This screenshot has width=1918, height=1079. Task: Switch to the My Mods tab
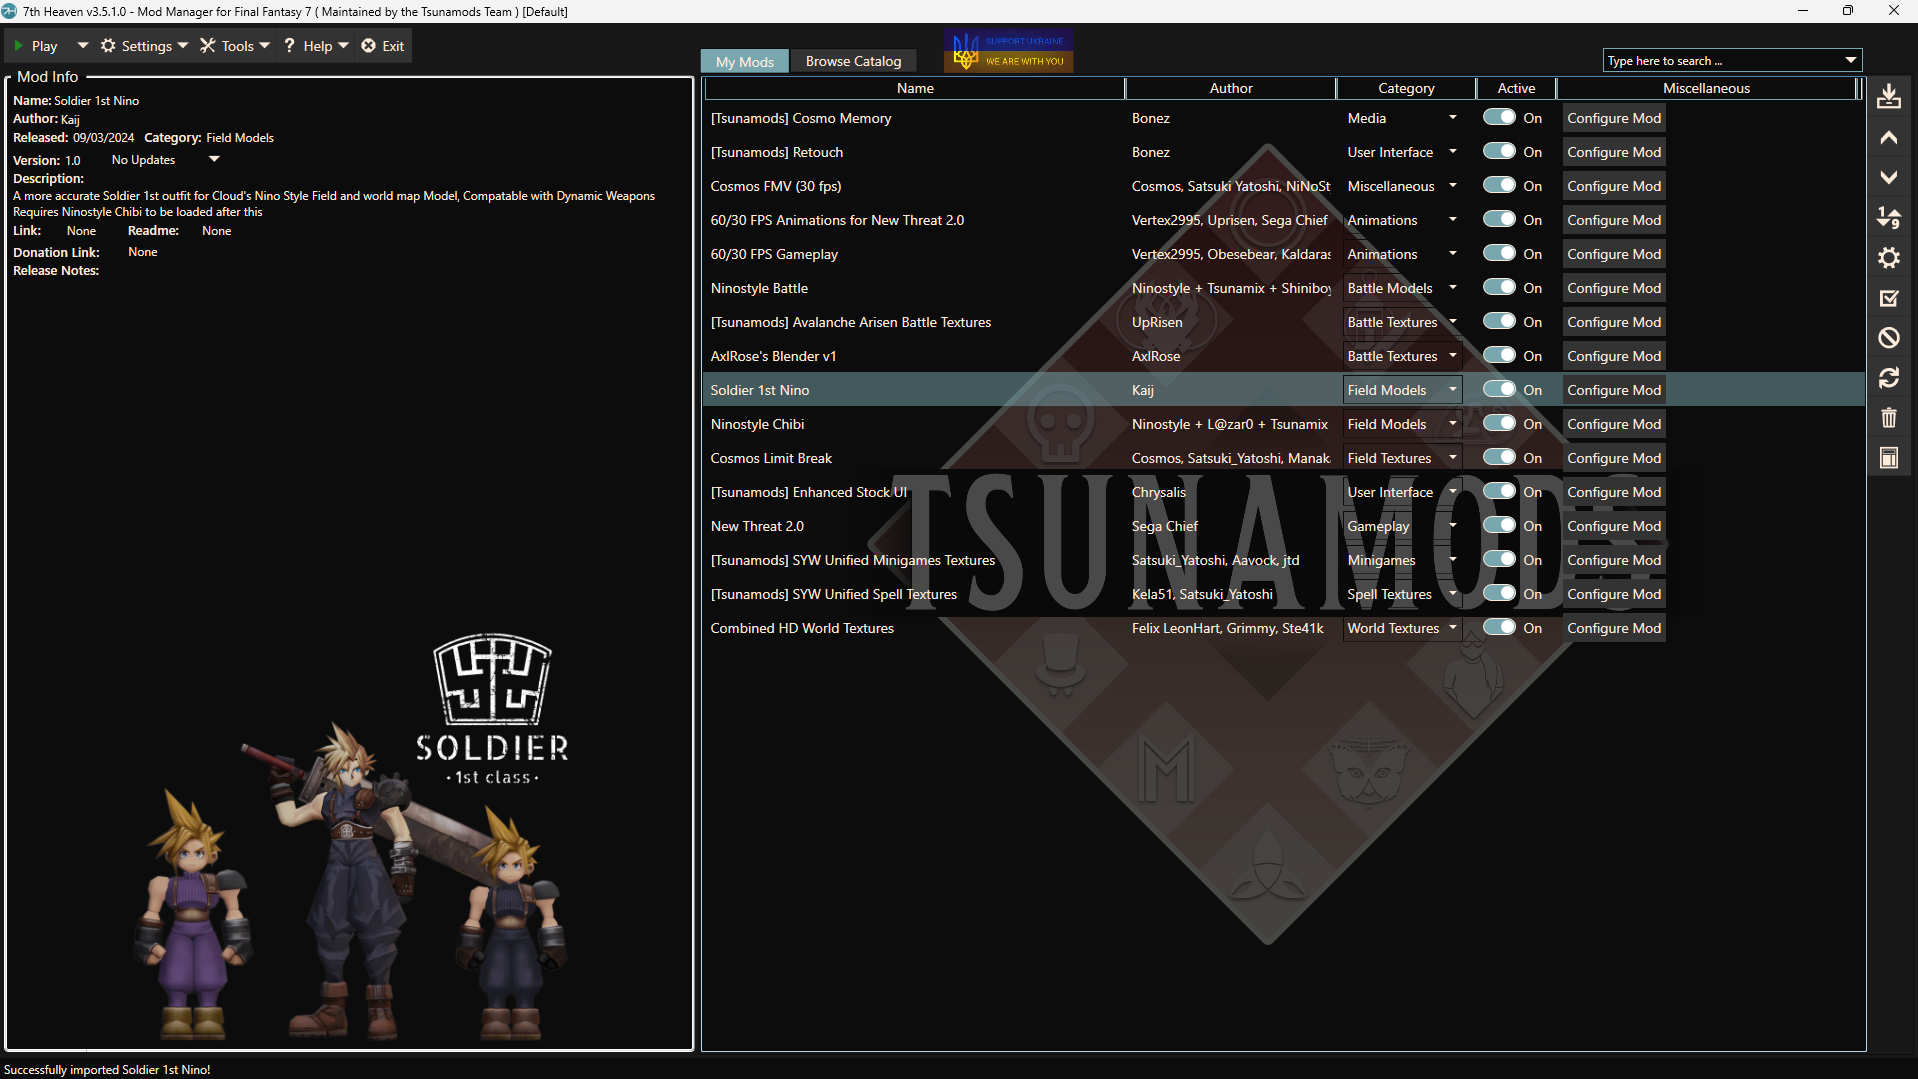(744, 61)
